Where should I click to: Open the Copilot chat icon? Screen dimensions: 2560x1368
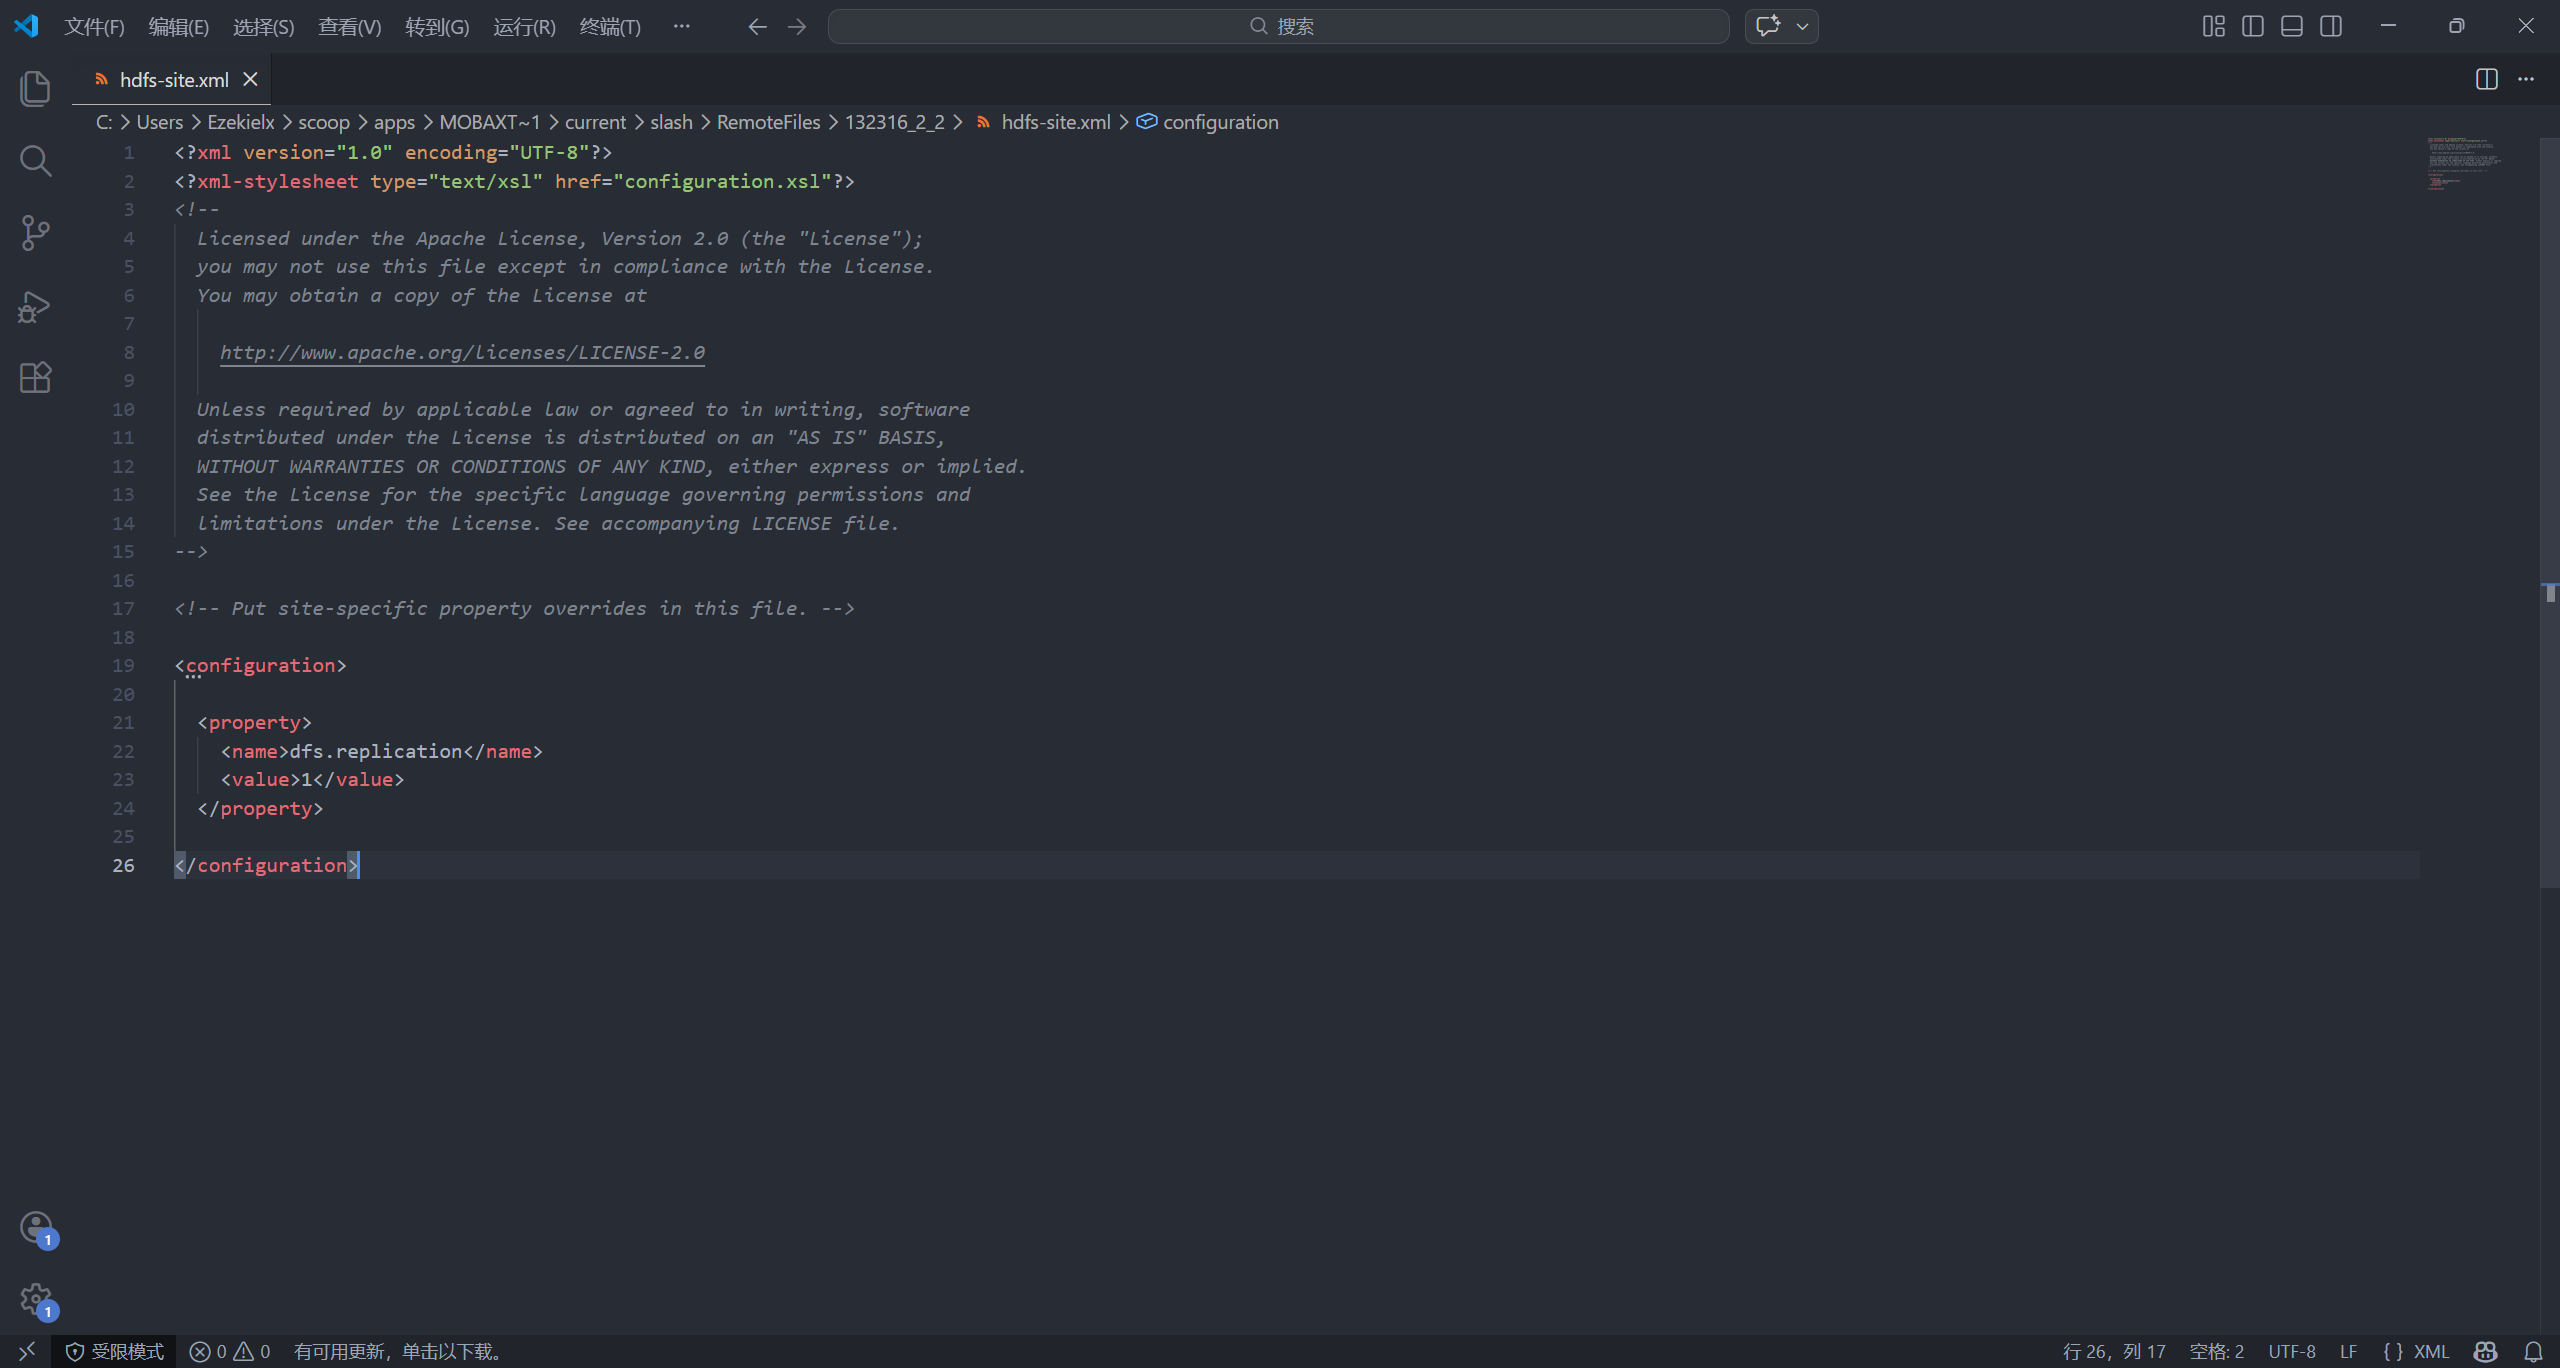point(1768,26)
